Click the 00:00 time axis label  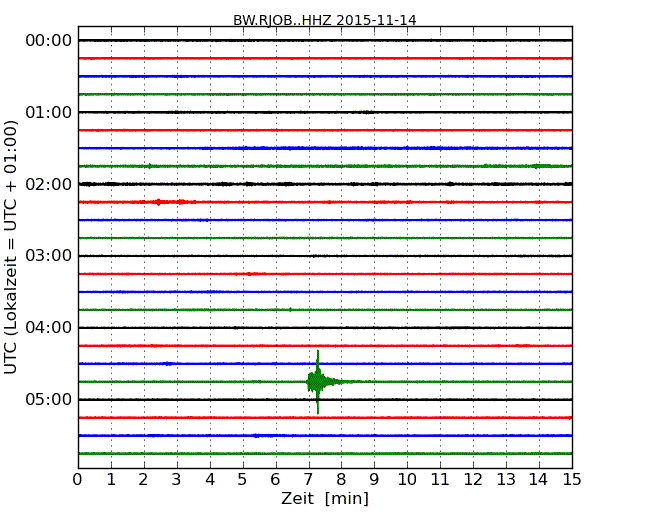[49, 41]
